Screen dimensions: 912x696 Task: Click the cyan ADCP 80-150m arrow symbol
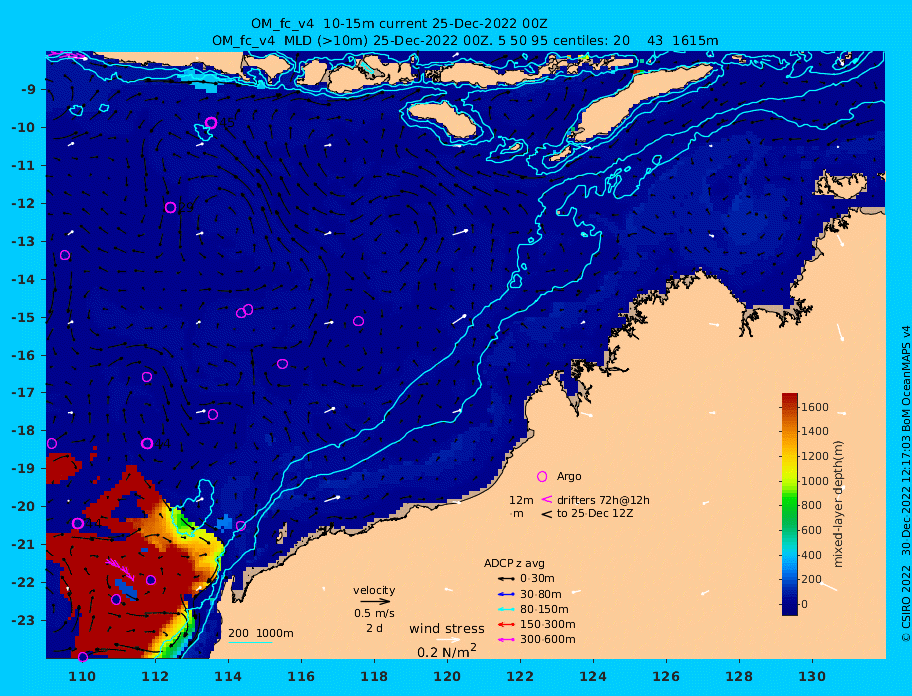click(x=506, y=609)
